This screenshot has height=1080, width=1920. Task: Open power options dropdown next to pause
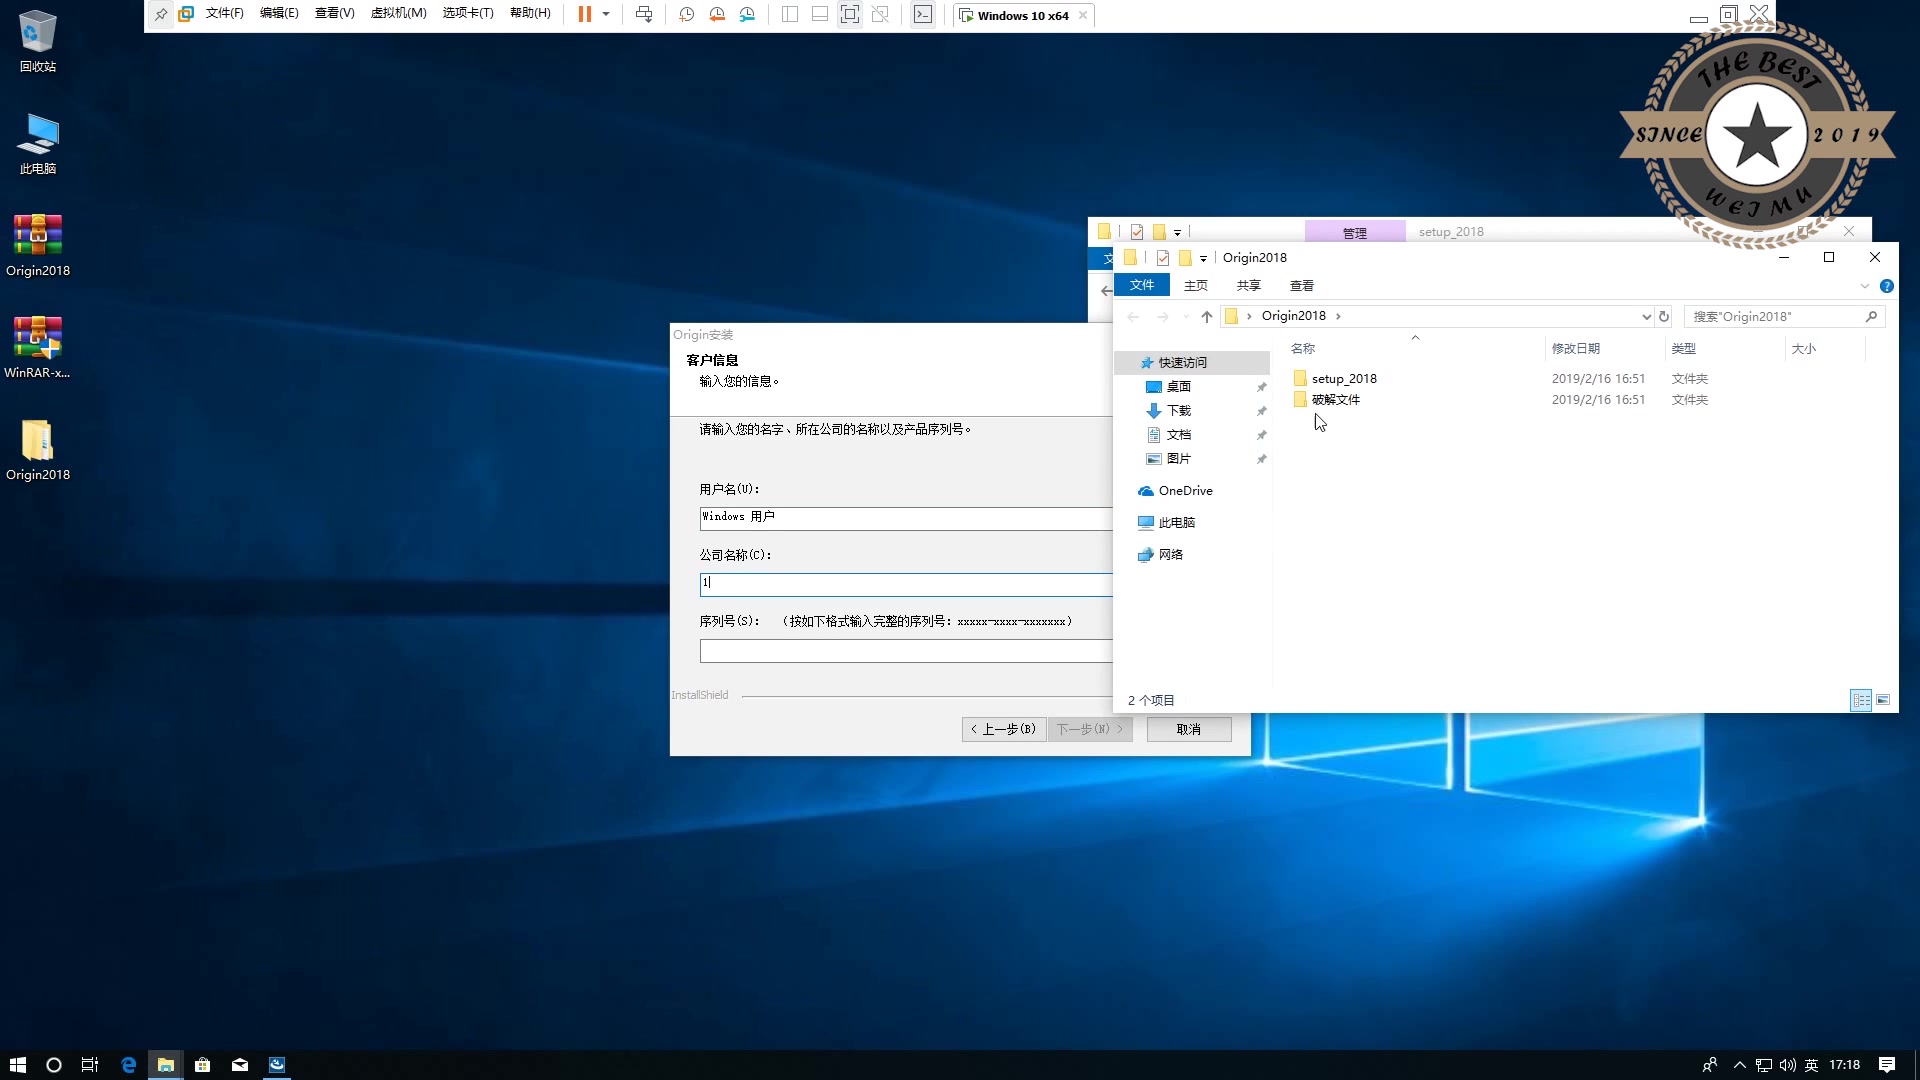606,14
